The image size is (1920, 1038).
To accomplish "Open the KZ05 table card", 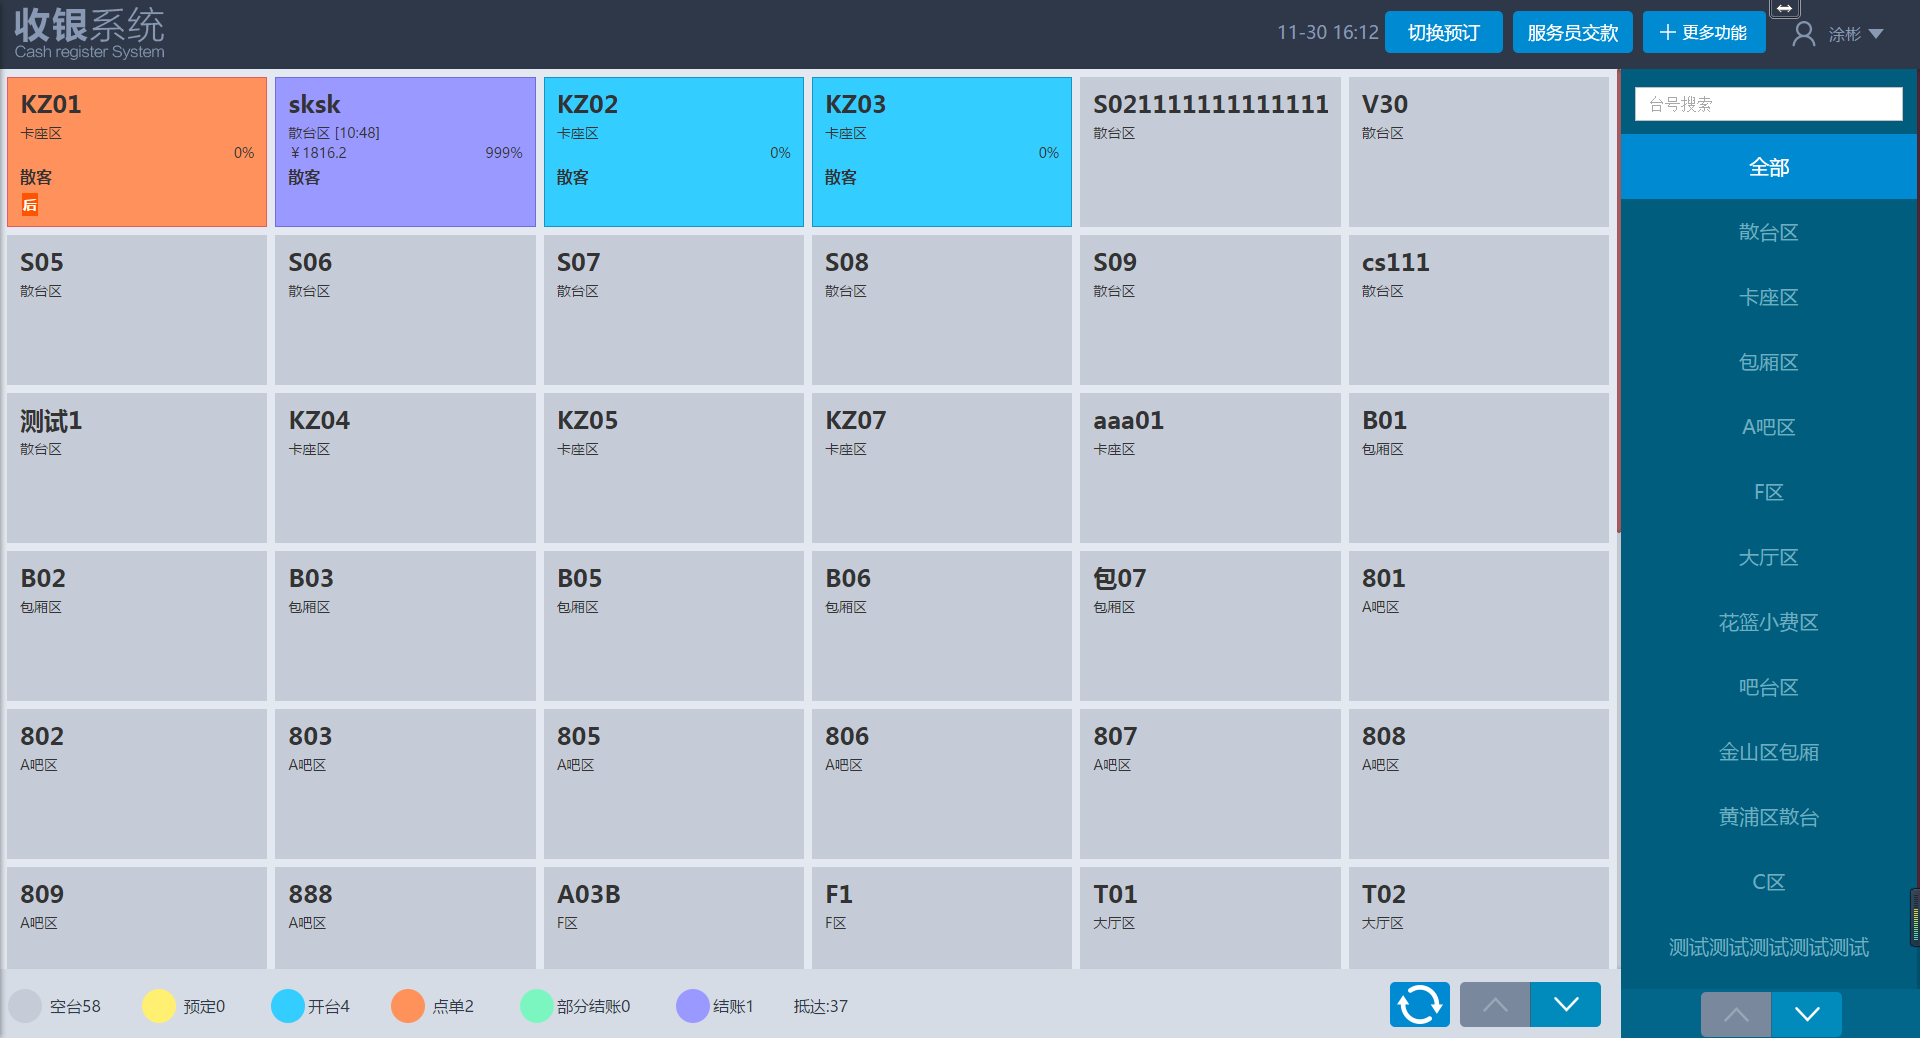I will tap(673, 468).
